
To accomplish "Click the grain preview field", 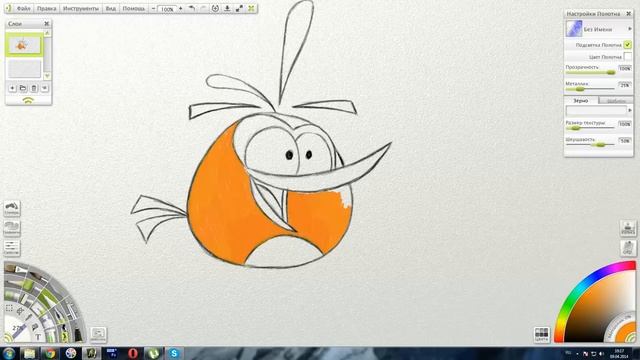I will pos(596,110).
